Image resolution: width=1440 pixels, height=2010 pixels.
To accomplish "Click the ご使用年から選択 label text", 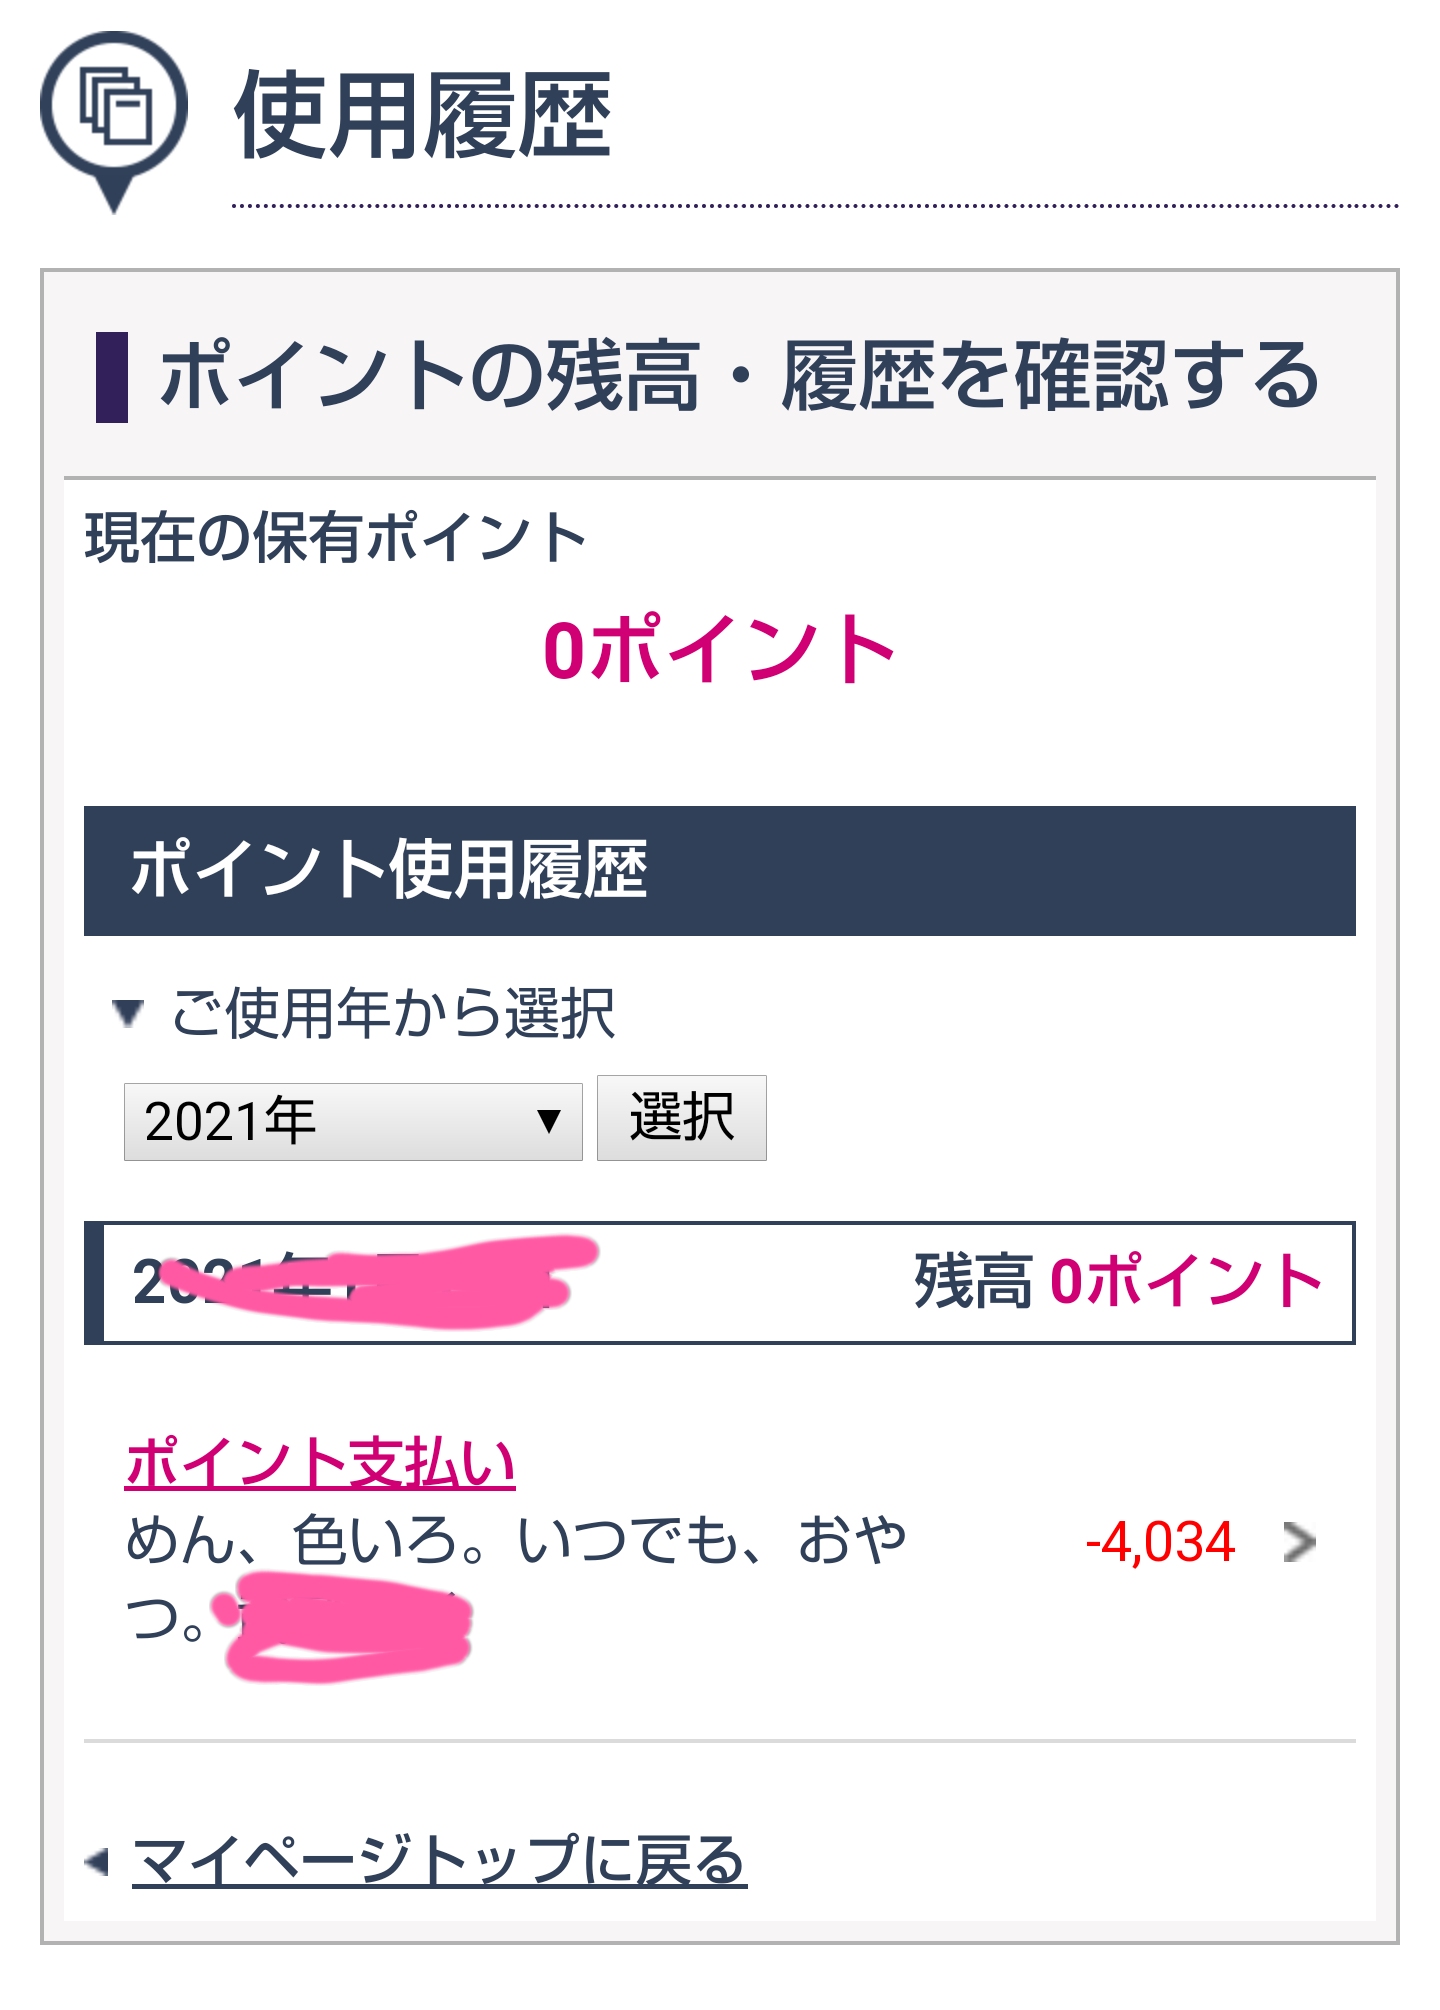I will pos(393,1013).
